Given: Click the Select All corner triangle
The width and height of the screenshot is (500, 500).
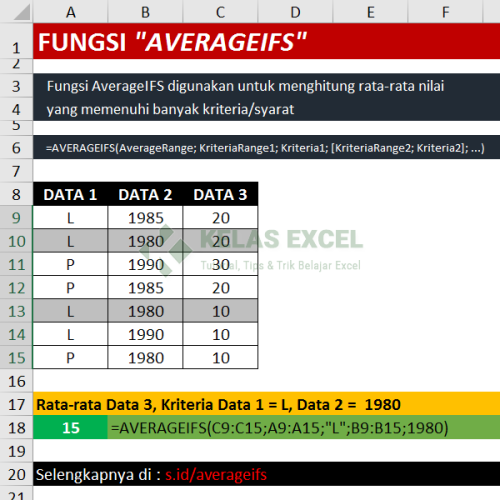Looking at the screenshot, I should pos(22,13).
